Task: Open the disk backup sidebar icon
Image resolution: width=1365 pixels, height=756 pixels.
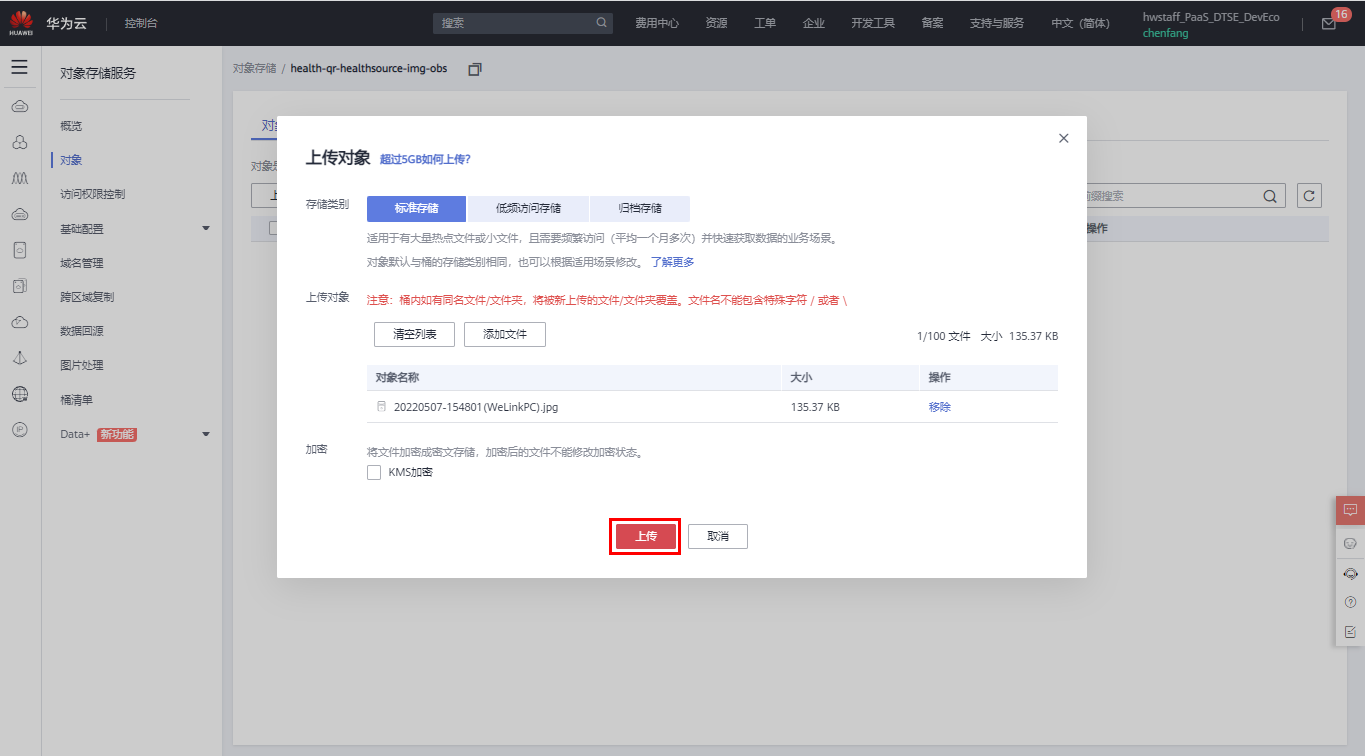Action: [19, 286]
